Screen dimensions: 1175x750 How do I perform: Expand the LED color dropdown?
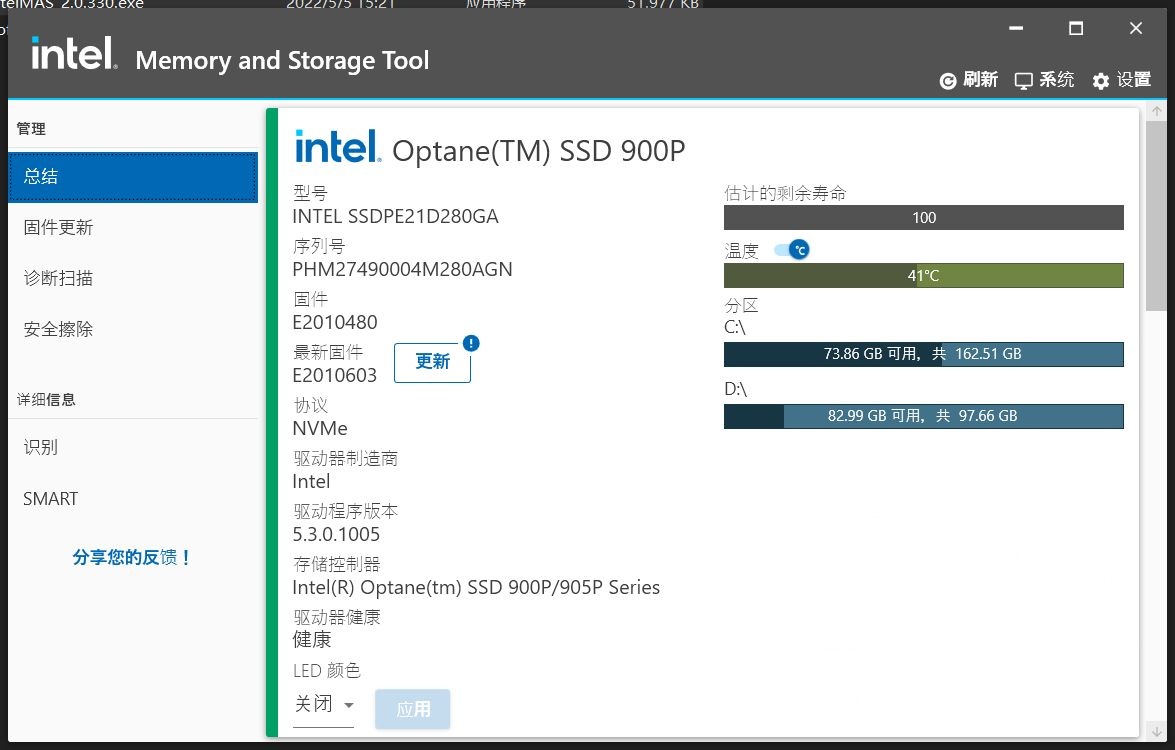323,705
